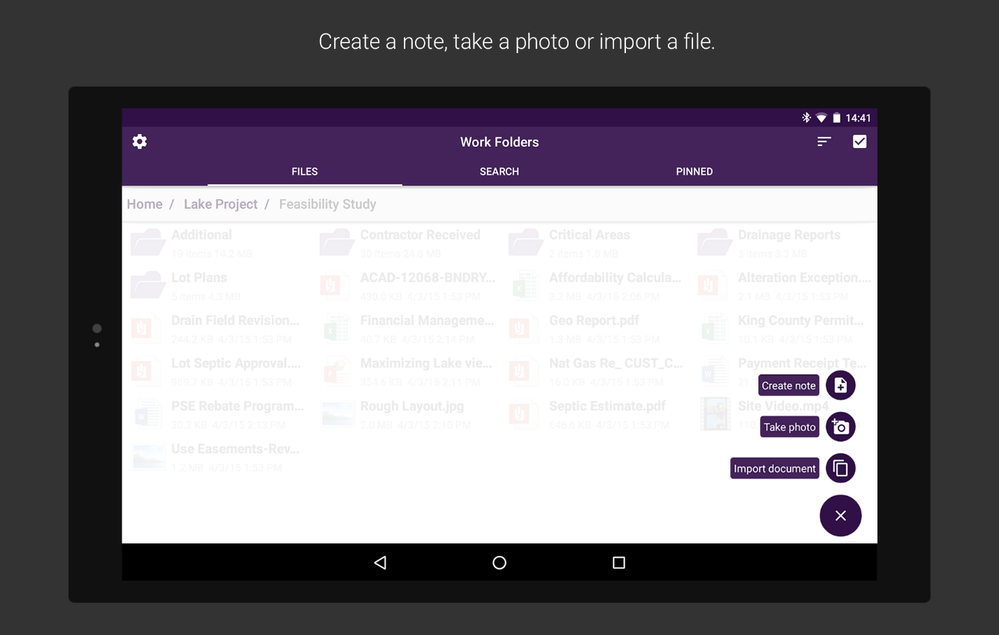Tap the Take photo camera icon

(x=840, y=427)
